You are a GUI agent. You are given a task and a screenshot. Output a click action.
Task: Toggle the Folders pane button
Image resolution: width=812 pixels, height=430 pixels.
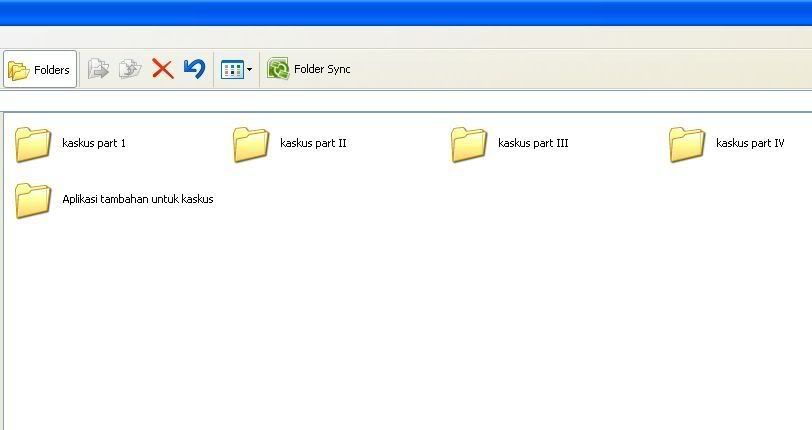click(x=40, y=69)
